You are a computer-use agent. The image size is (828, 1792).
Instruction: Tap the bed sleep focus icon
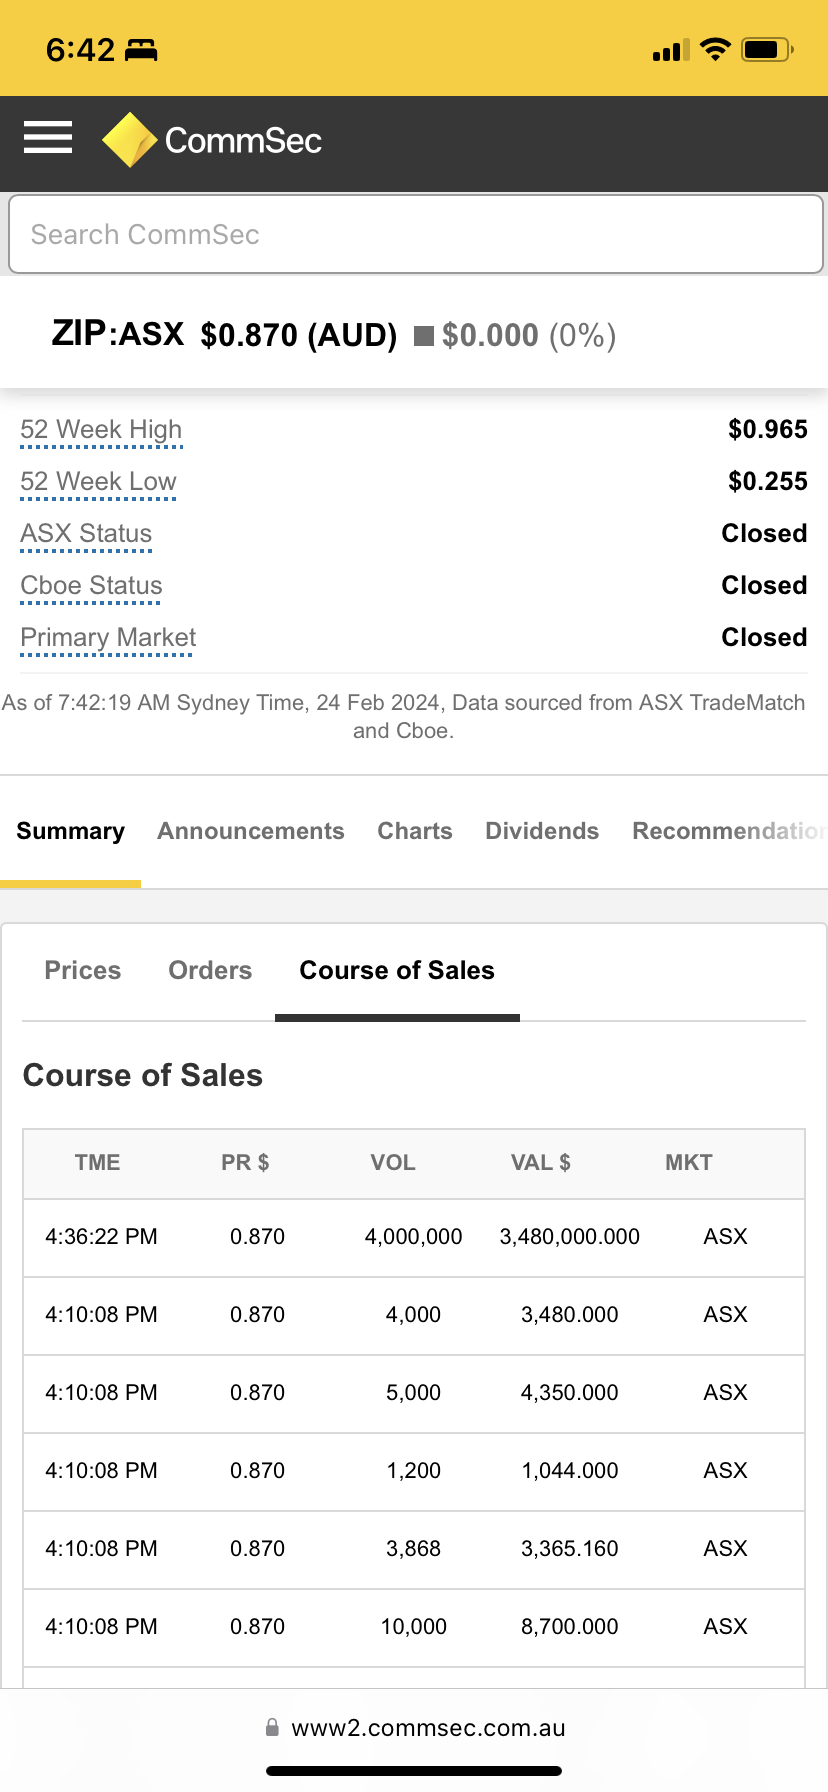click(x=141, y=49)
